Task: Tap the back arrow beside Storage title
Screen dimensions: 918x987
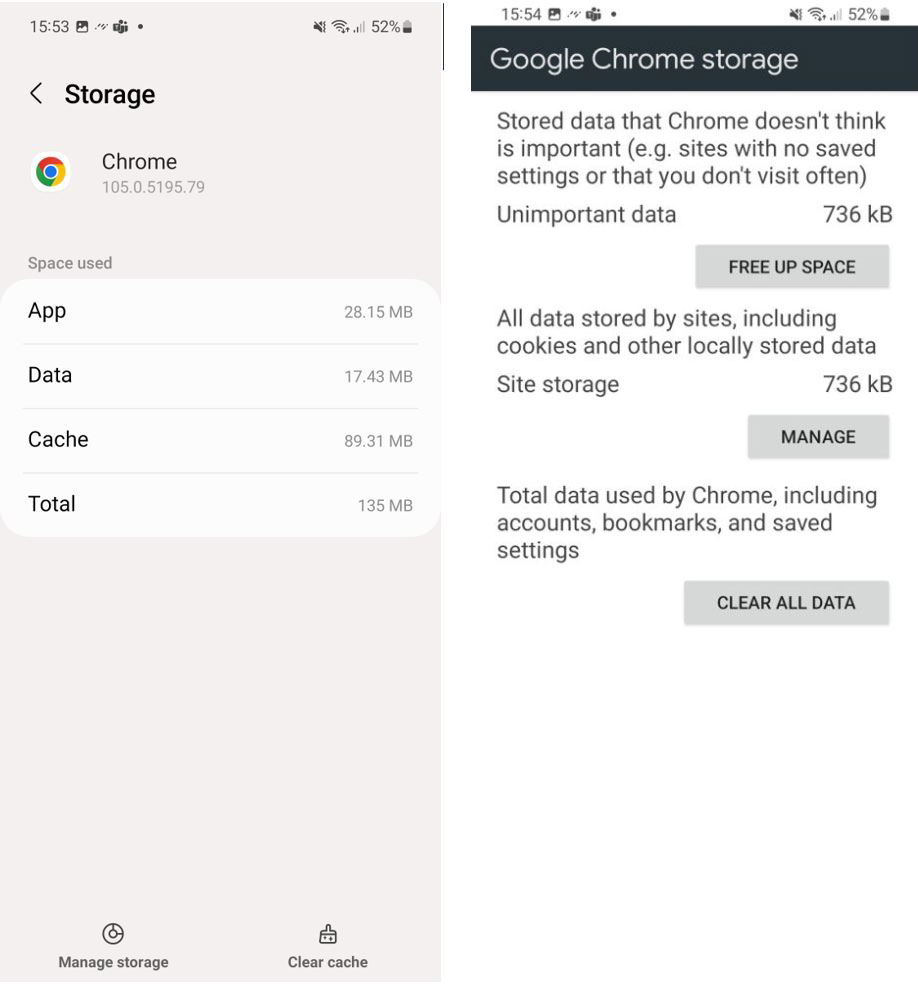Action: click(36, 94)
